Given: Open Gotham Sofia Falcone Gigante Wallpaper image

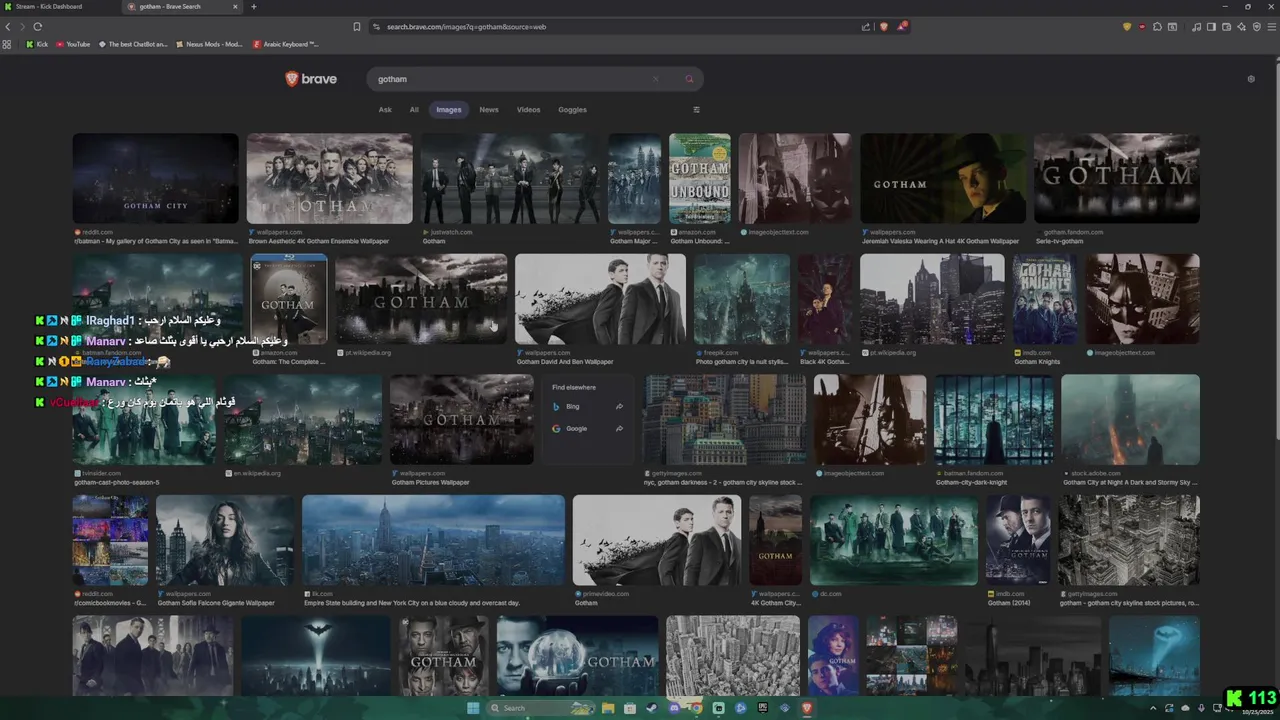Looking at the screenshot, I should 225,540.
